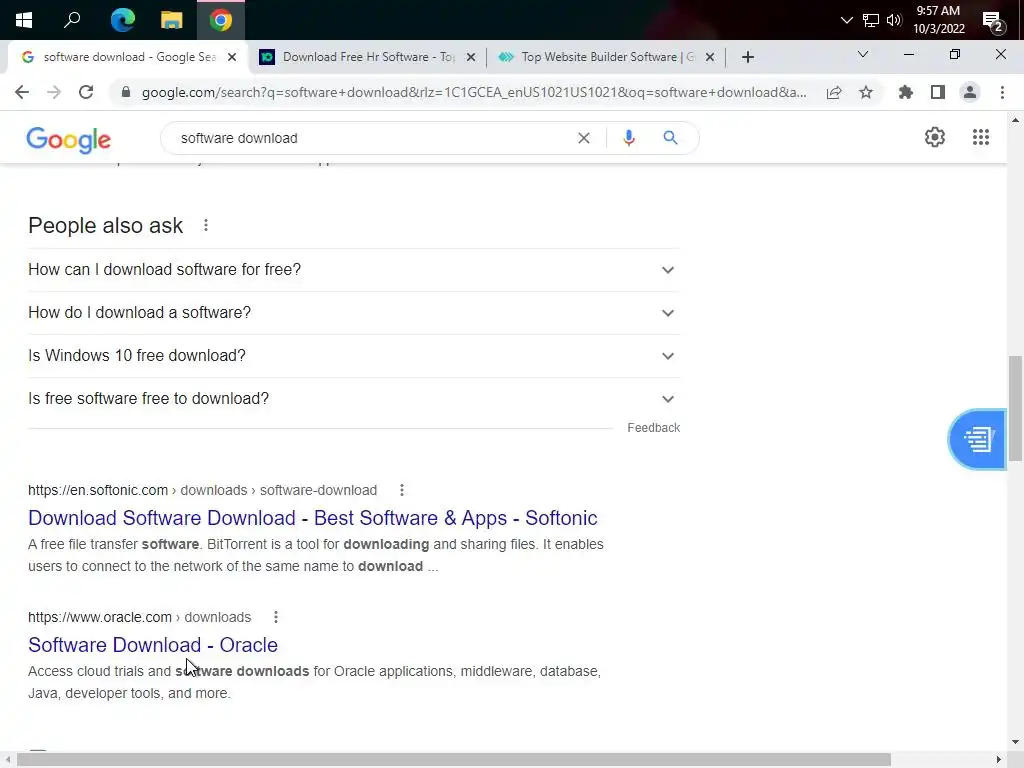Open Google quick settings gear
The height and width of the screenshot is (768, 1024).
tap(935, 137)
